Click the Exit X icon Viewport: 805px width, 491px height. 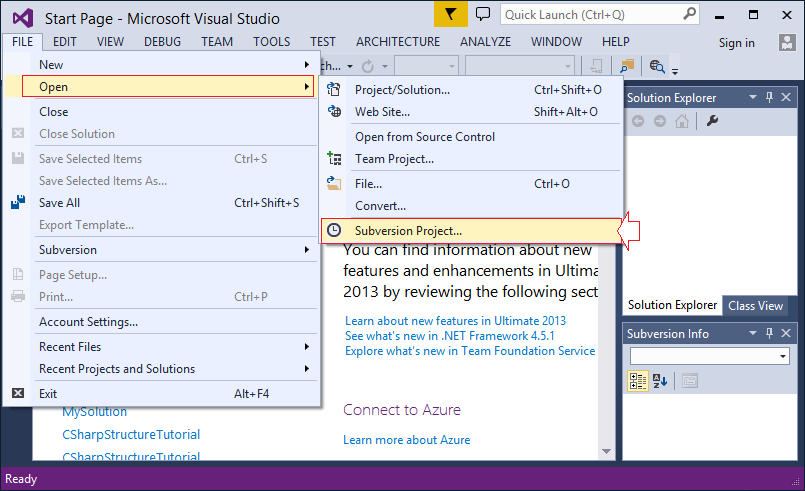click(18, 393)
